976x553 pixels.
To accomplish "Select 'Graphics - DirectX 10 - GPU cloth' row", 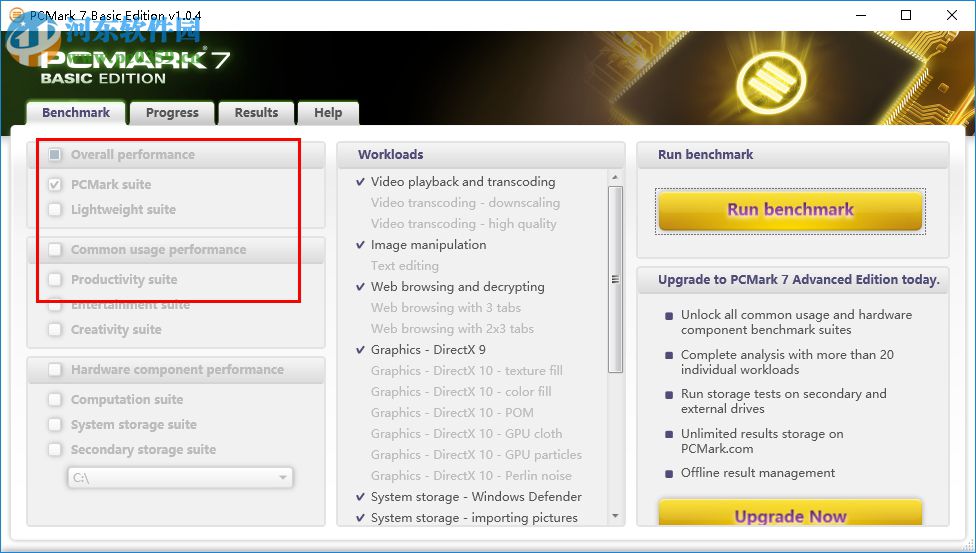I will pyautogui.click(x=467, y=433).
